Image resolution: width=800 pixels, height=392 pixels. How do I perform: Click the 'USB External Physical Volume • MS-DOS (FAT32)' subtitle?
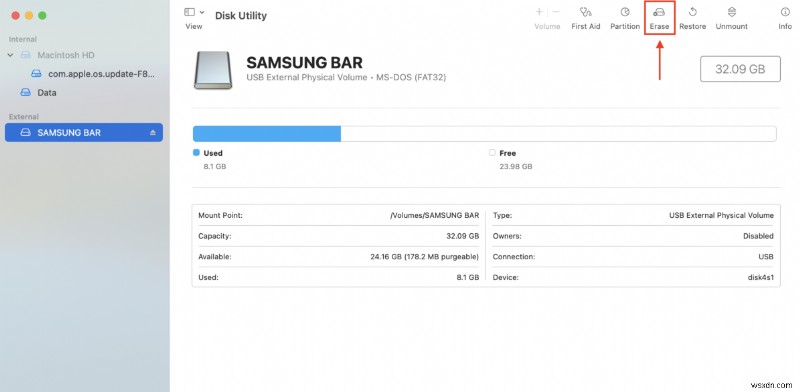346,78
